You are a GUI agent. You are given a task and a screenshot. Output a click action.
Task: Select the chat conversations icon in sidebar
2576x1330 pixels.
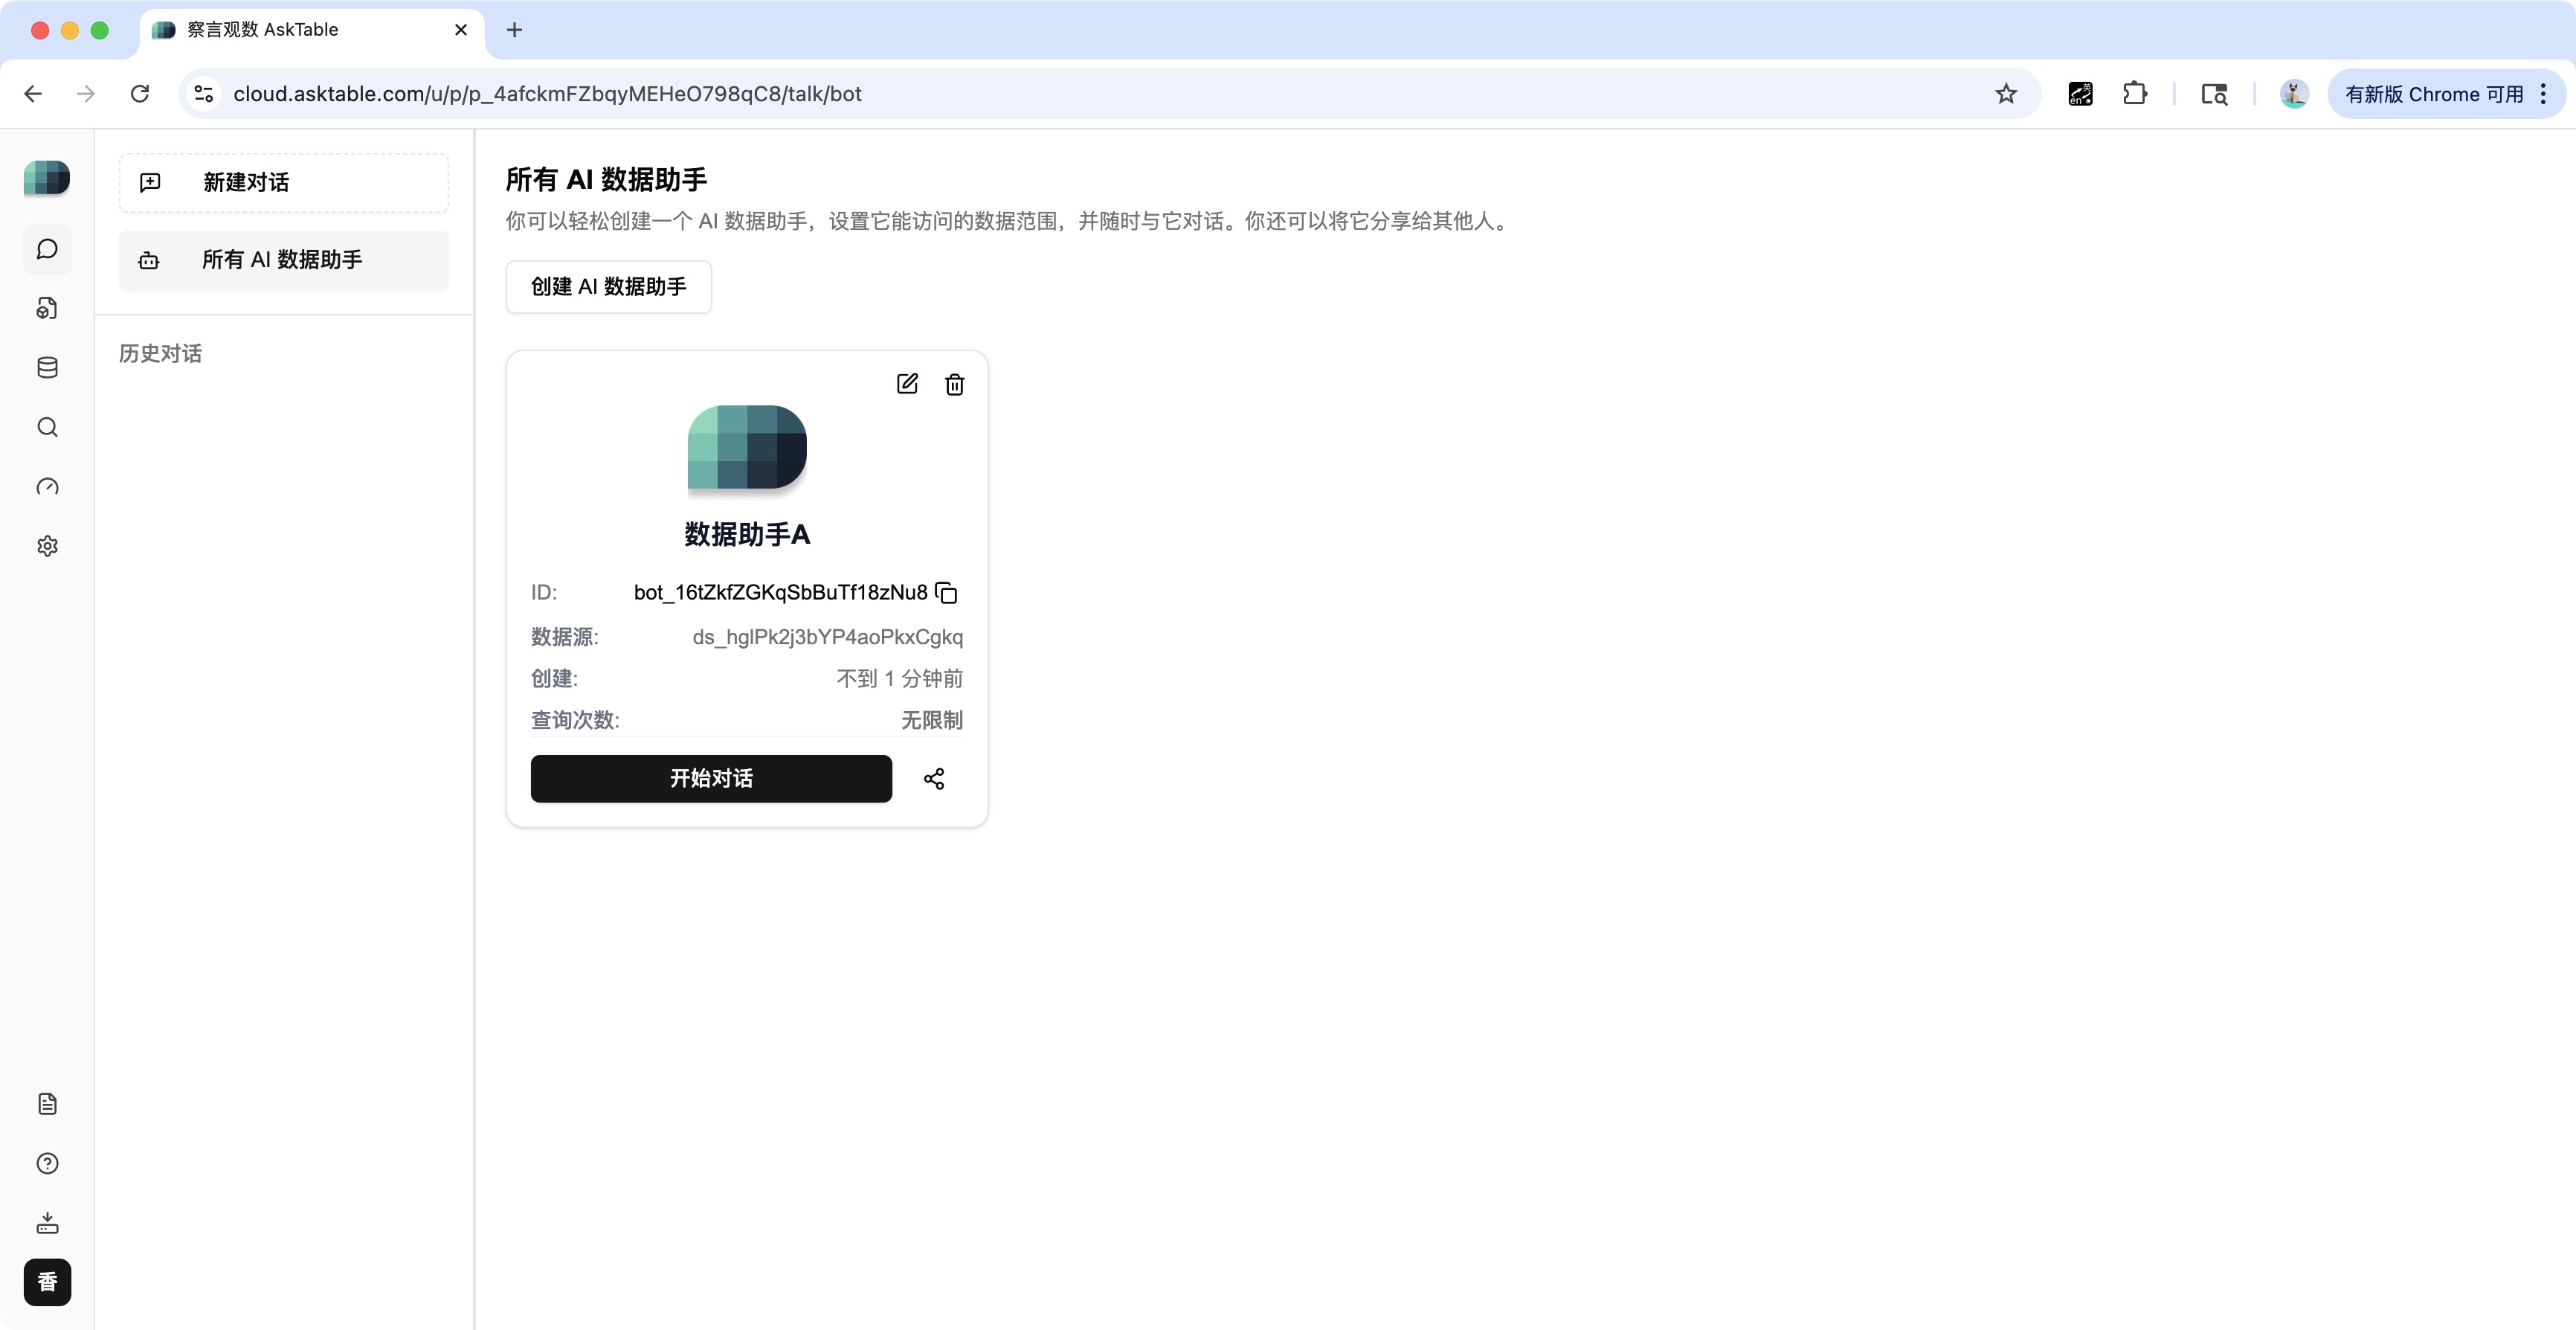[46, 249]
